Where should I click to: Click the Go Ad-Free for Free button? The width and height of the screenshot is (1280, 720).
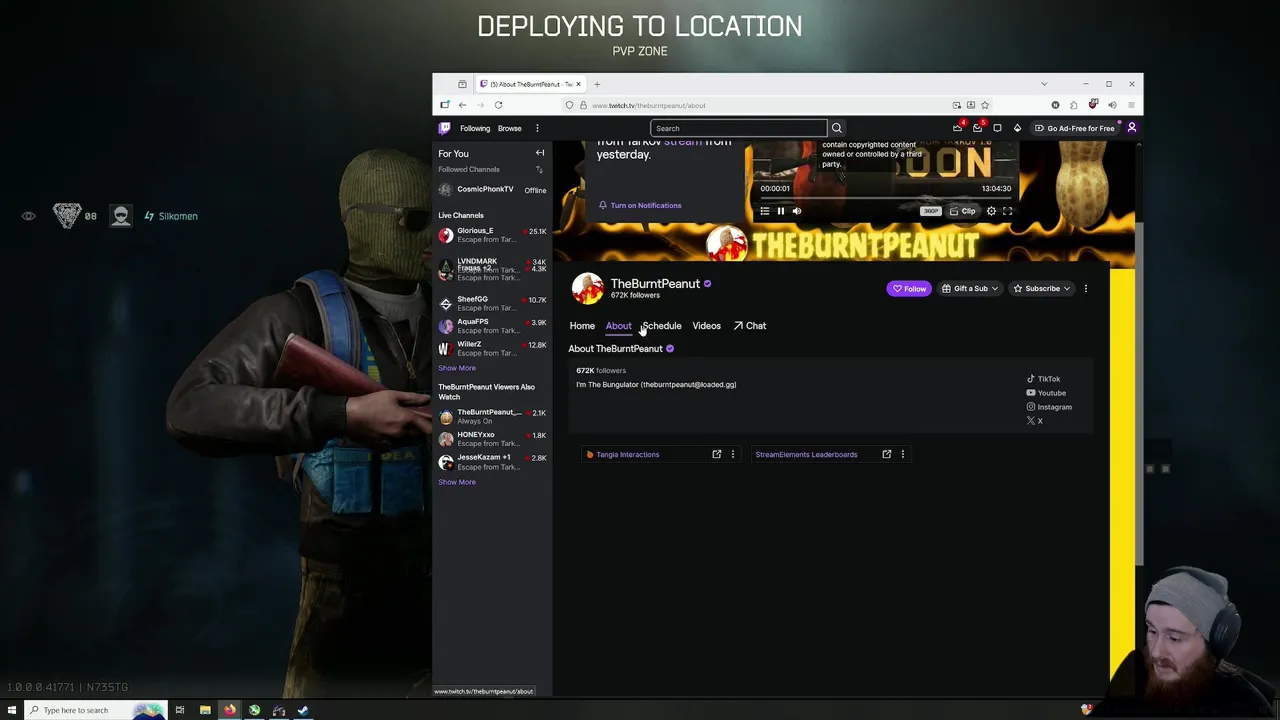(x=1075, y=128)
